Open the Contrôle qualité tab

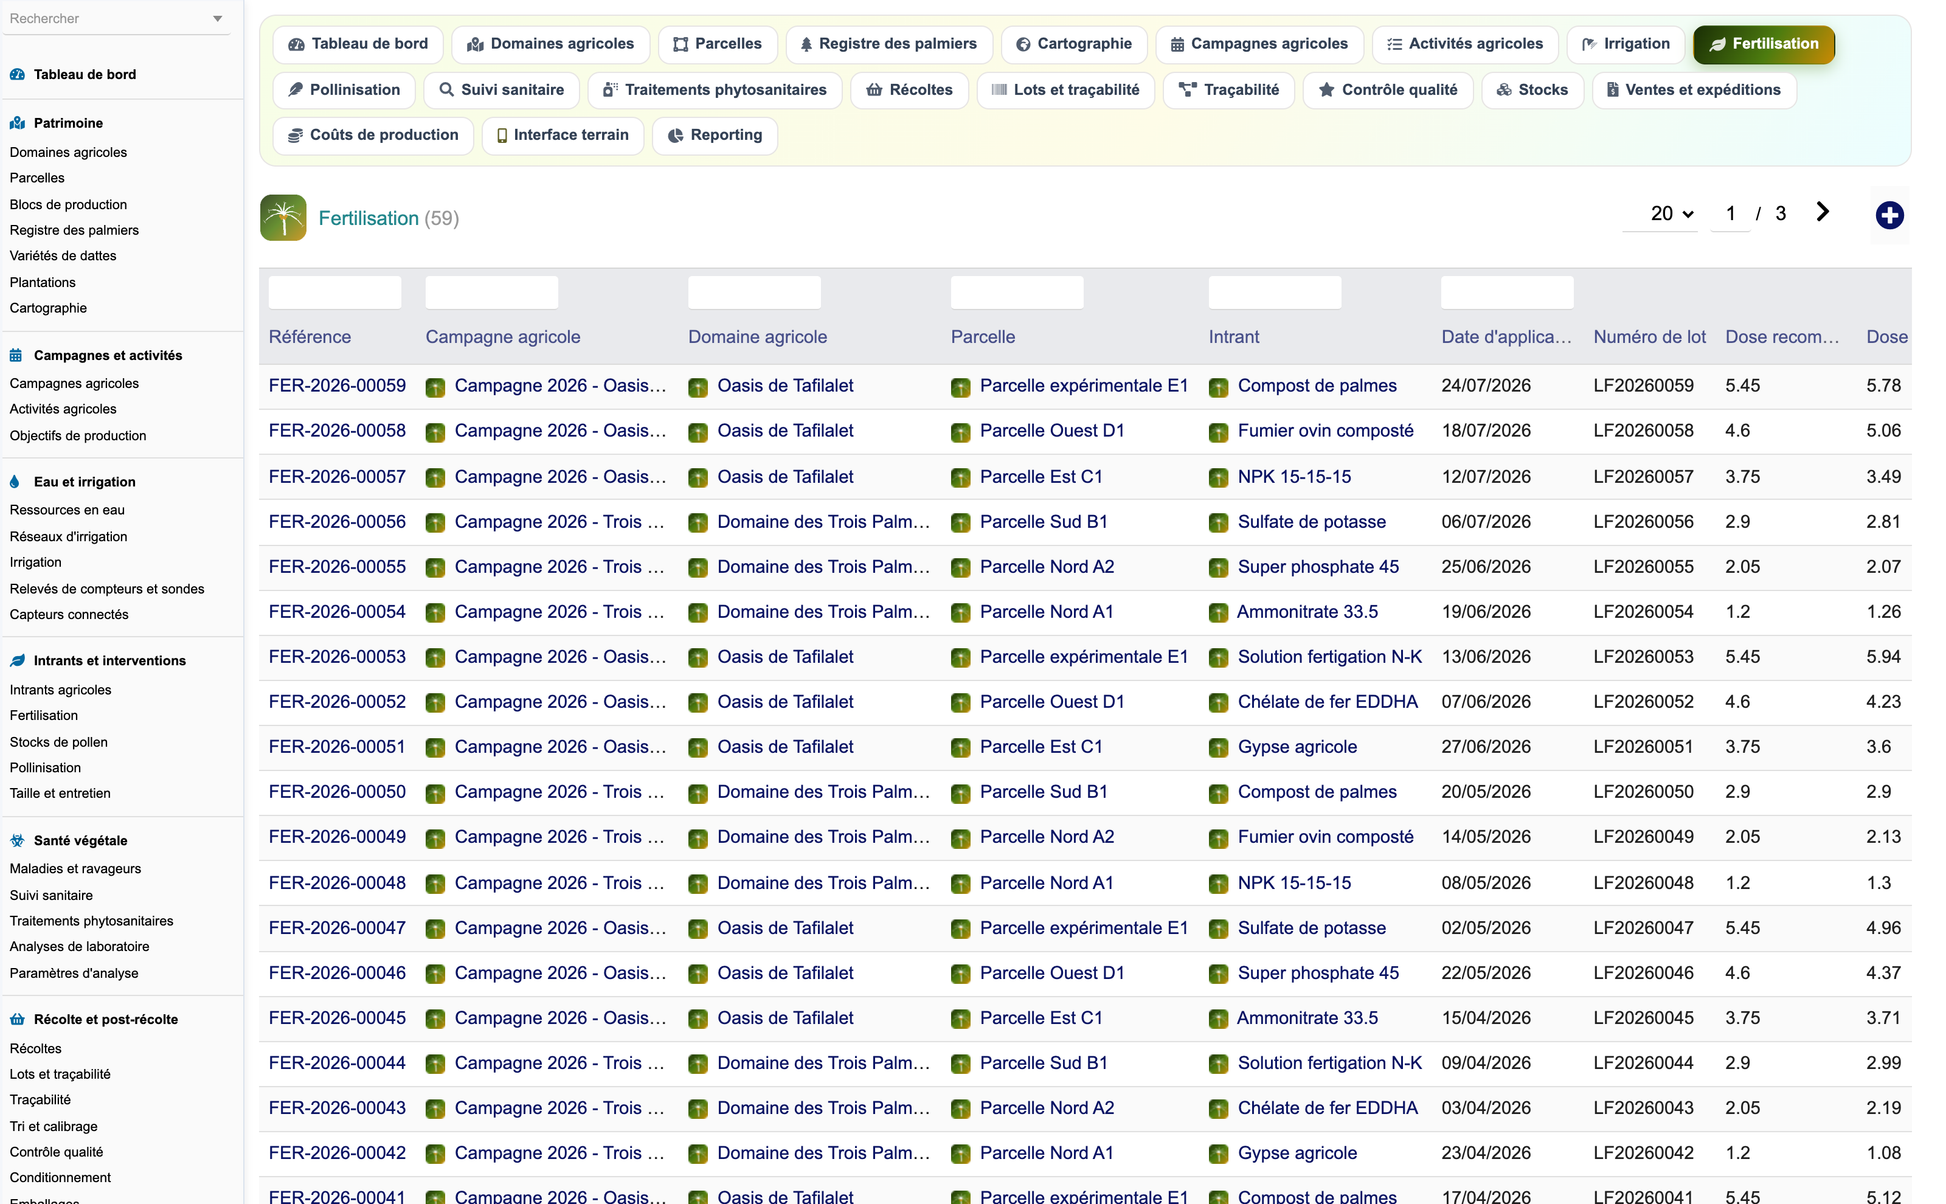(x=1387, y=90)
